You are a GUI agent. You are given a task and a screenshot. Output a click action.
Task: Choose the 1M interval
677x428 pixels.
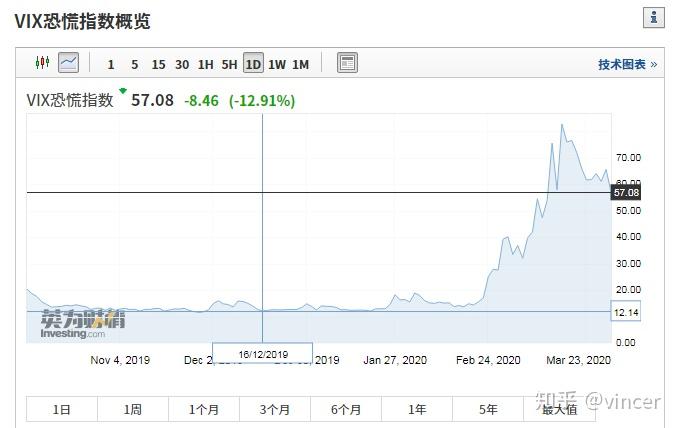coord(301,65)
